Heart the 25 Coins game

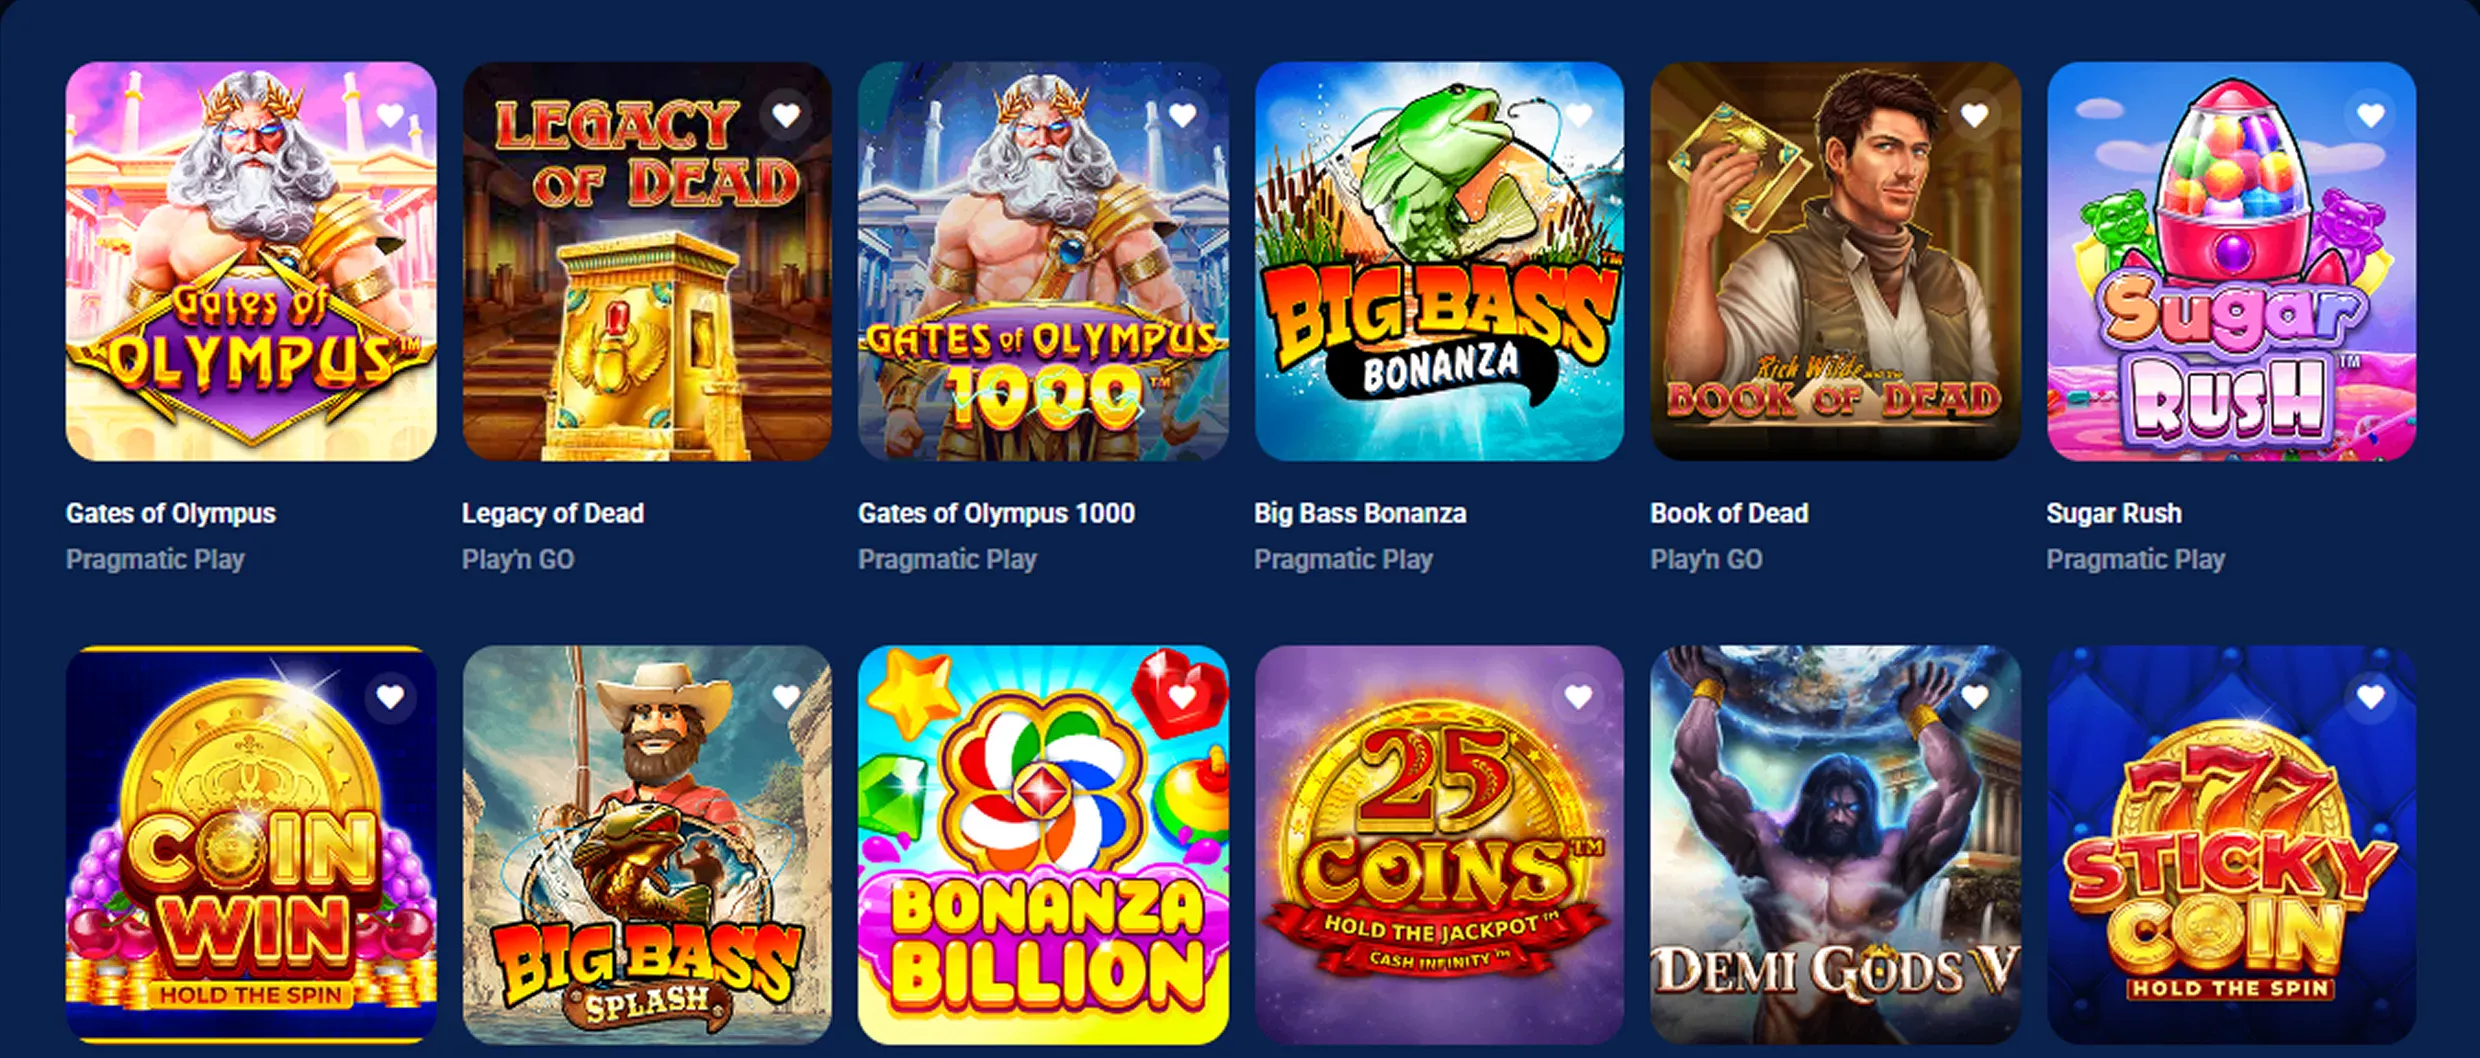[1578, 697]
